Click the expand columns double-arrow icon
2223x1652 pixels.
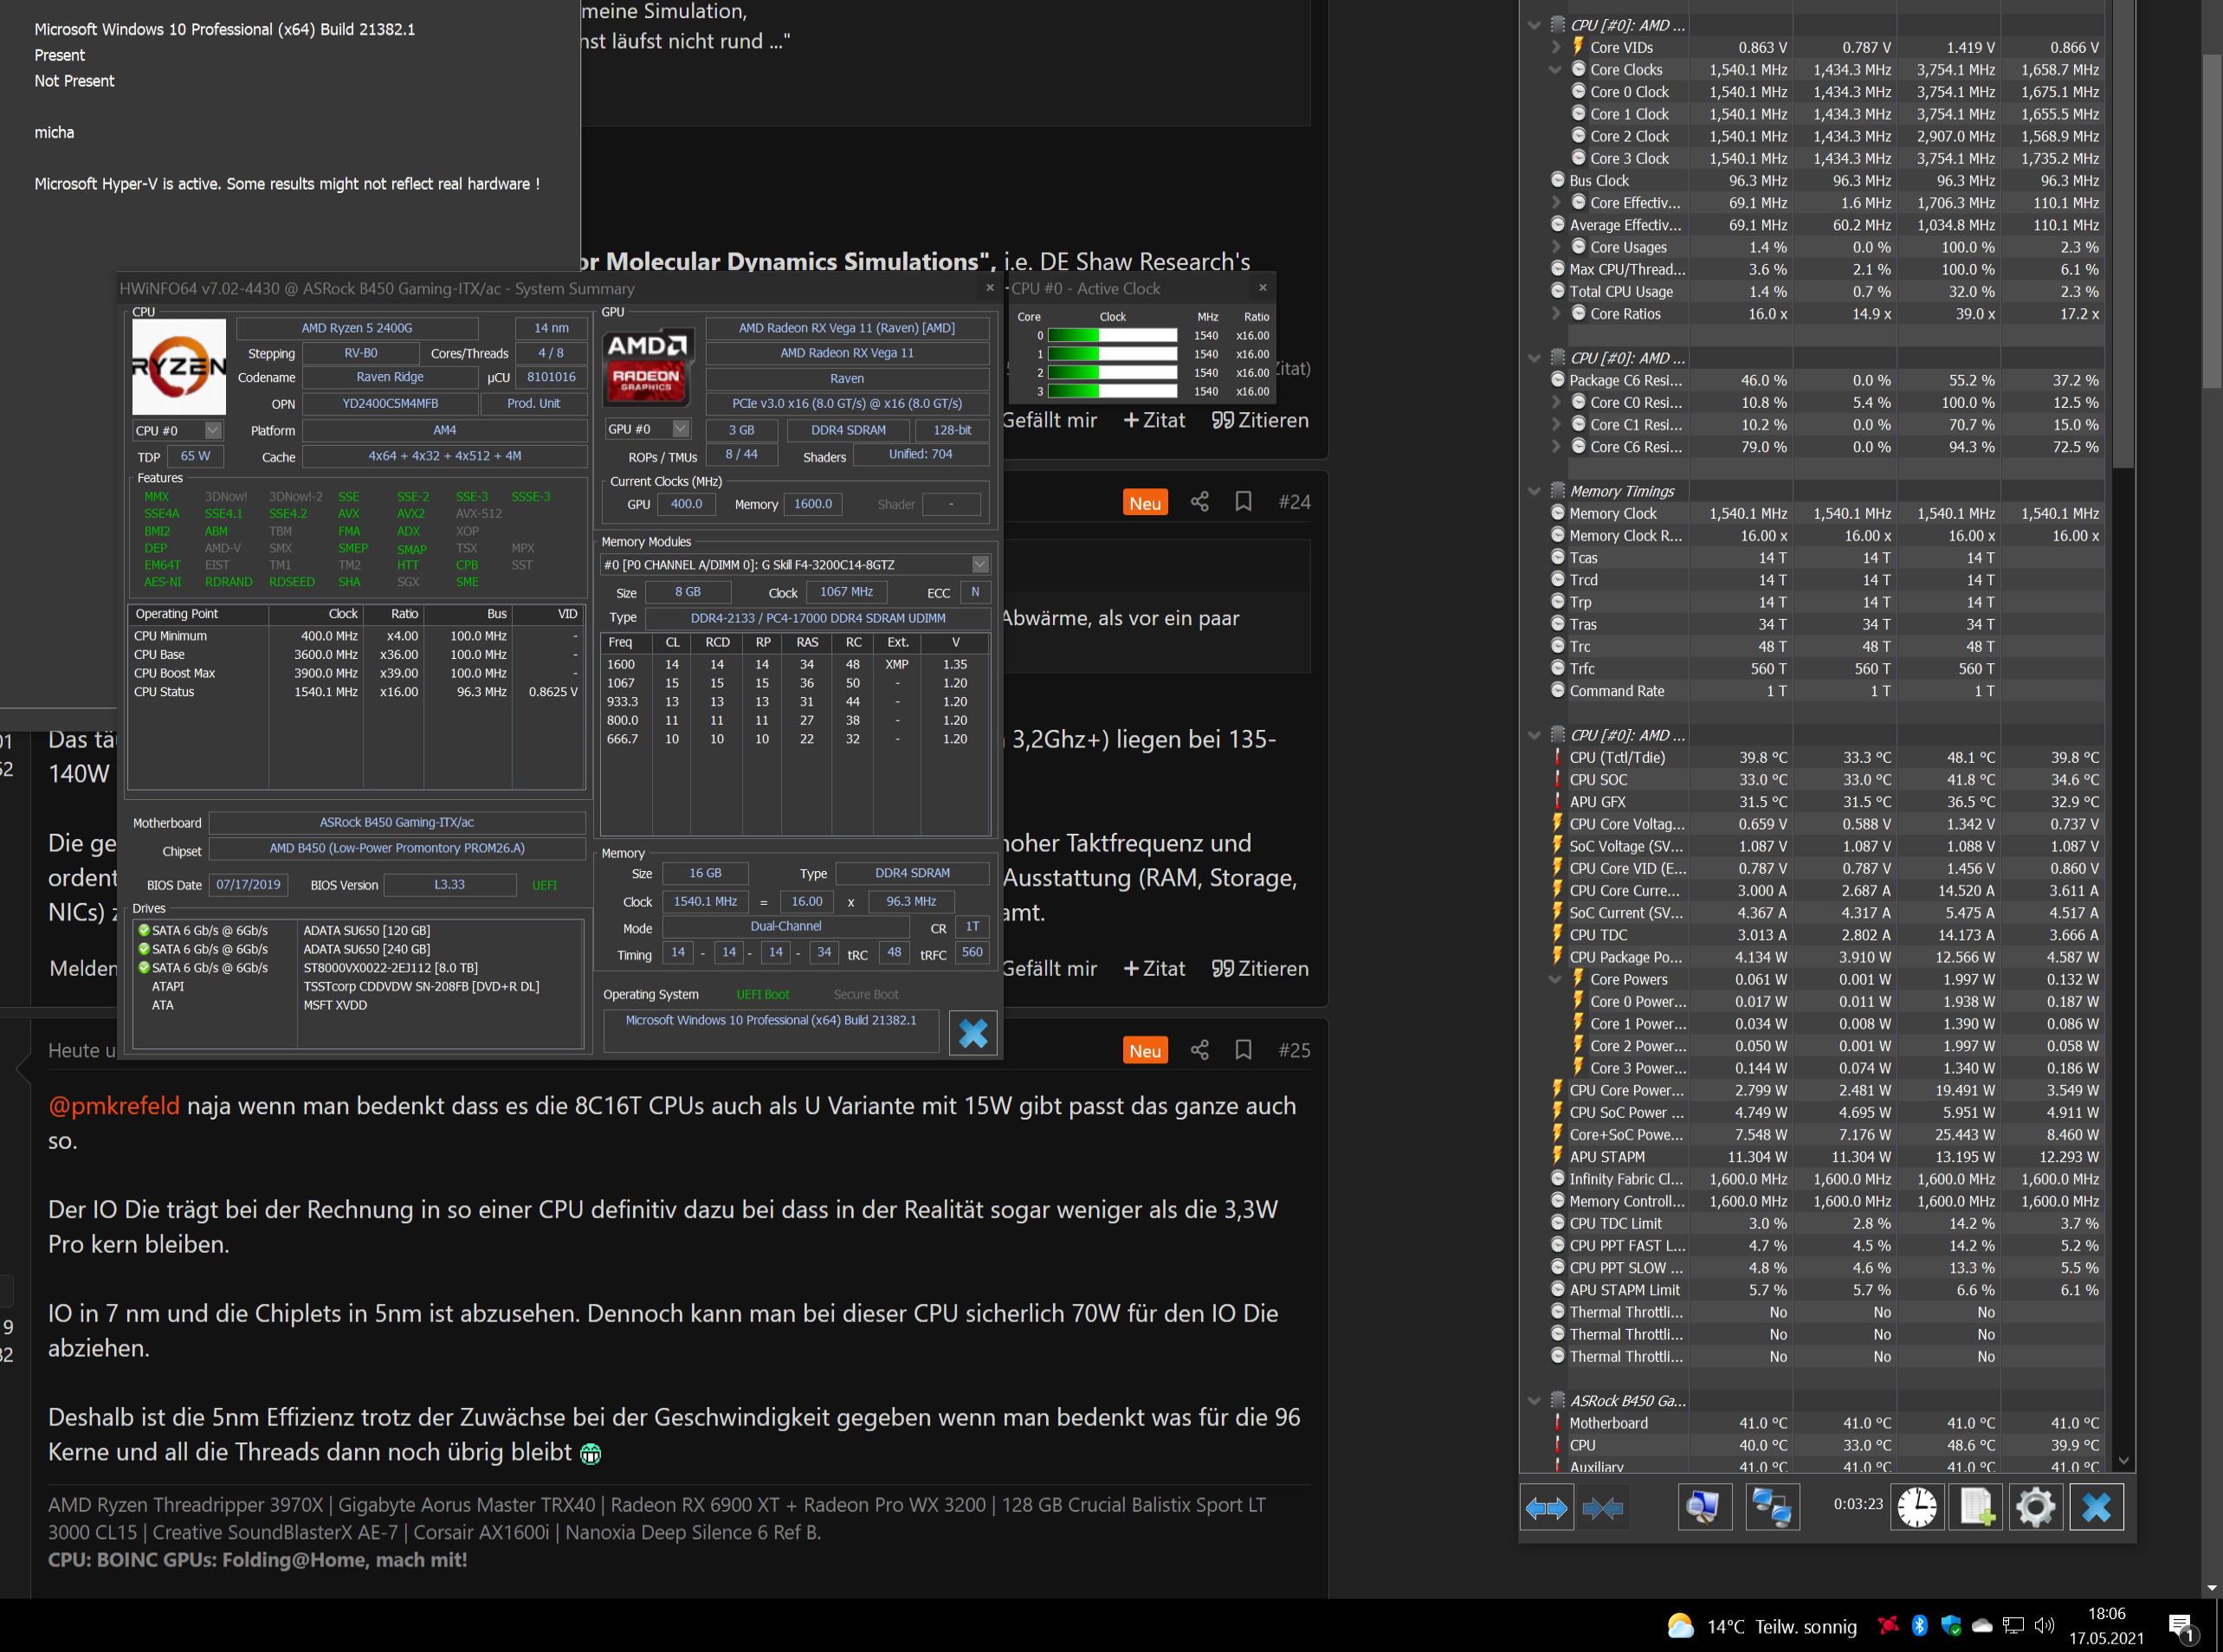click(1546, 1508)
